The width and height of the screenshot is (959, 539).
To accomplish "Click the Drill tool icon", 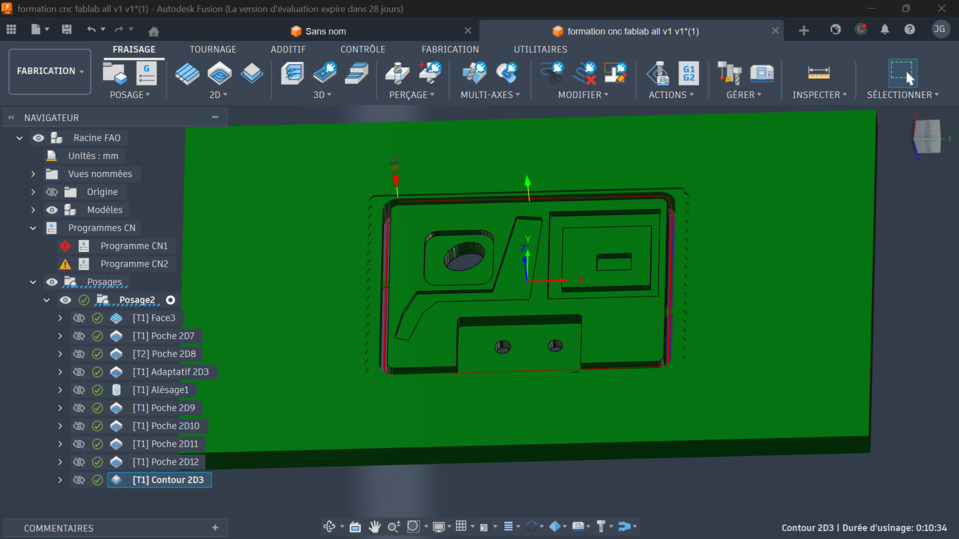I will pos(397,73).
